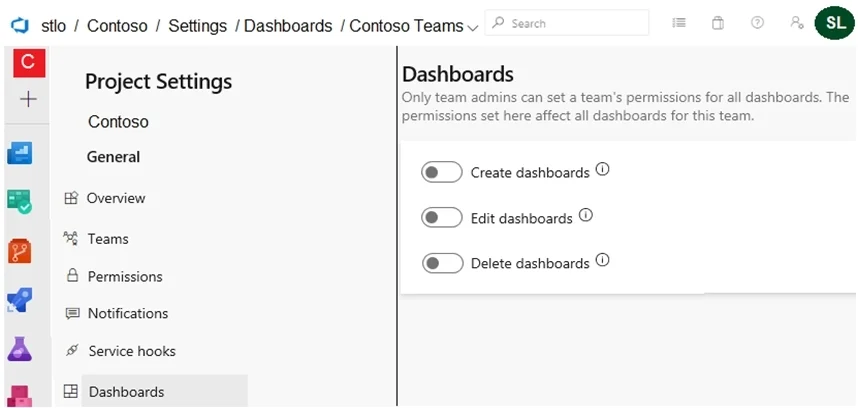
Task: Click the plus add new button
Action: pyautogui.click(x=28, y=99)
